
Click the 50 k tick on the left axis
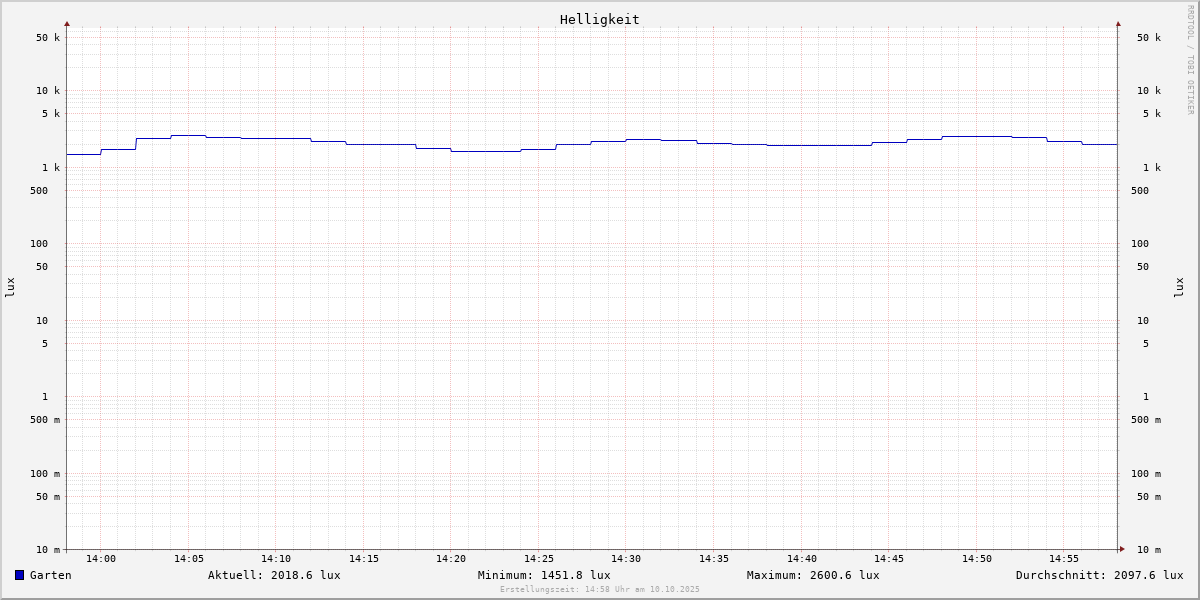point(48,38)
